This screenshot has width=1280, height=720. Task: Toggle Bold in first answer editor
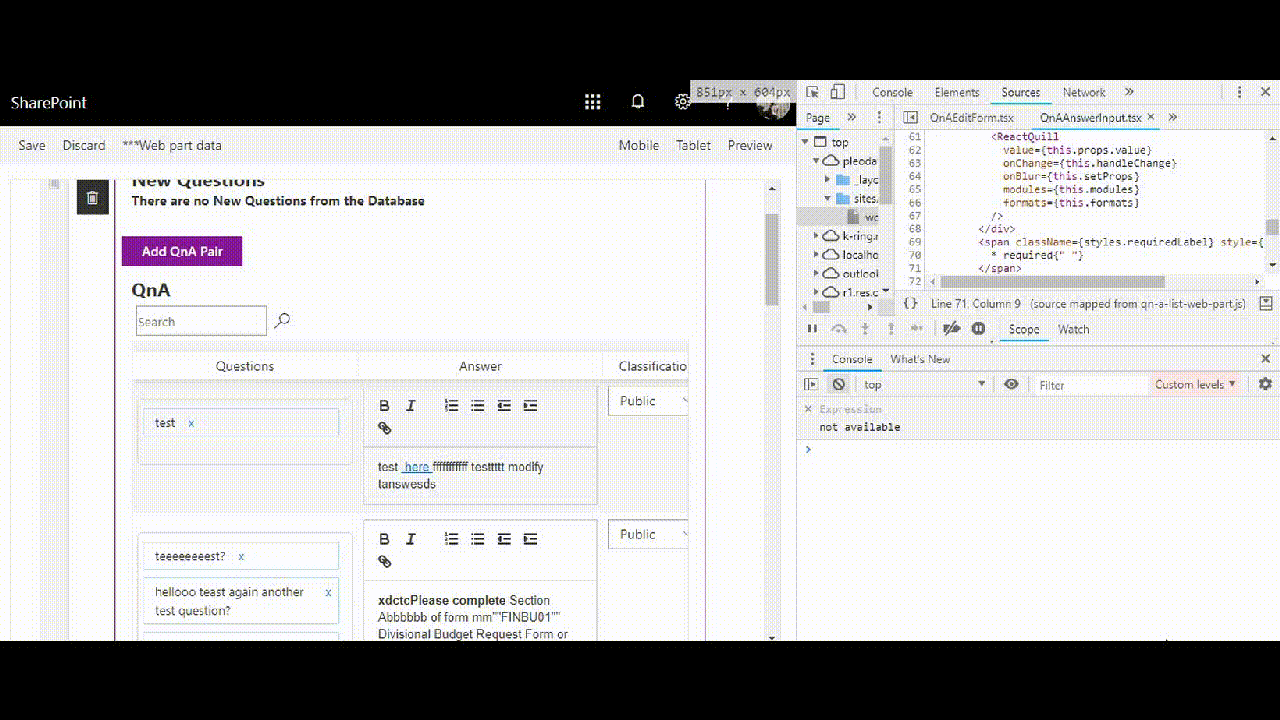point(384,406)
